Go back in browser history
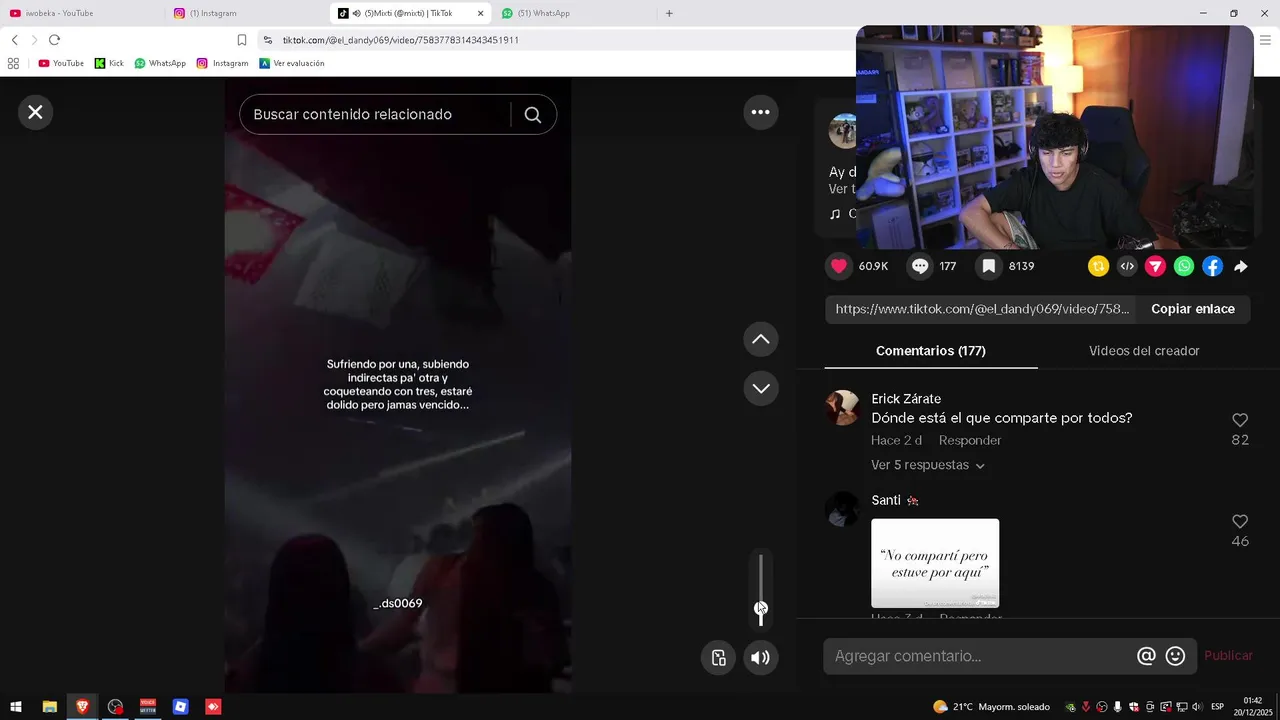 tap(14, 40)
